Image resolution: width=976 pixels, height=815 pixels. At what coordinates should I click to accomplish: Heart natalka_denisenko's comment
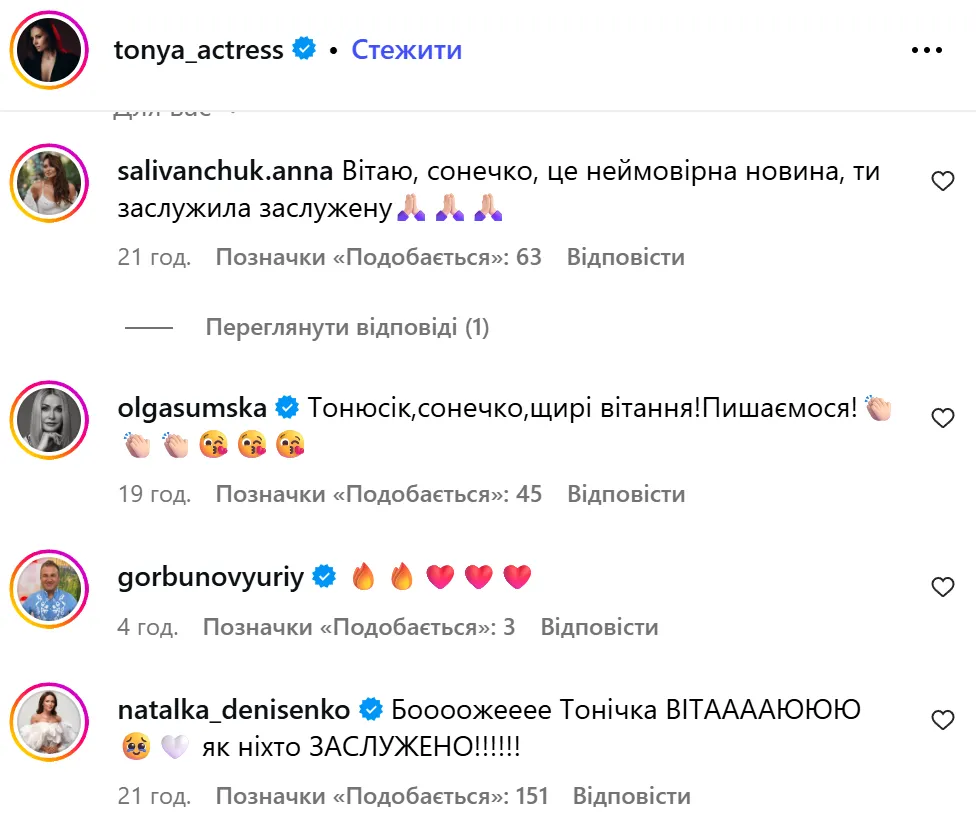click(x=942, y=720)
